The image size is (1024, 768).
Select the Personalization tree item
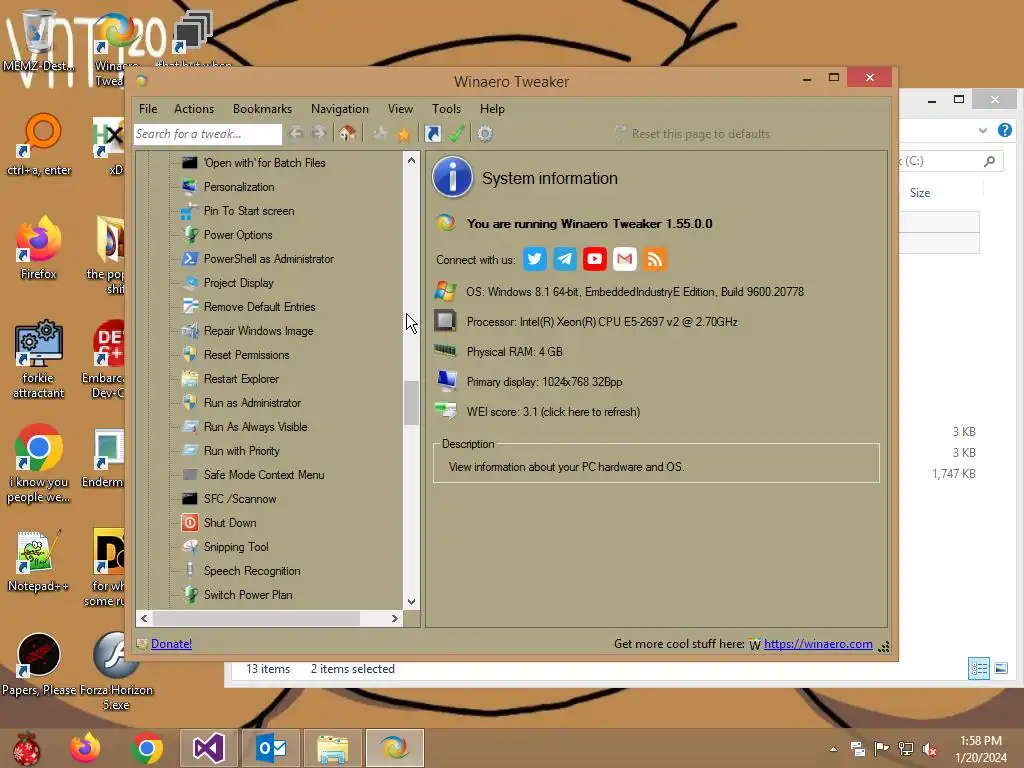coord(239,187)
